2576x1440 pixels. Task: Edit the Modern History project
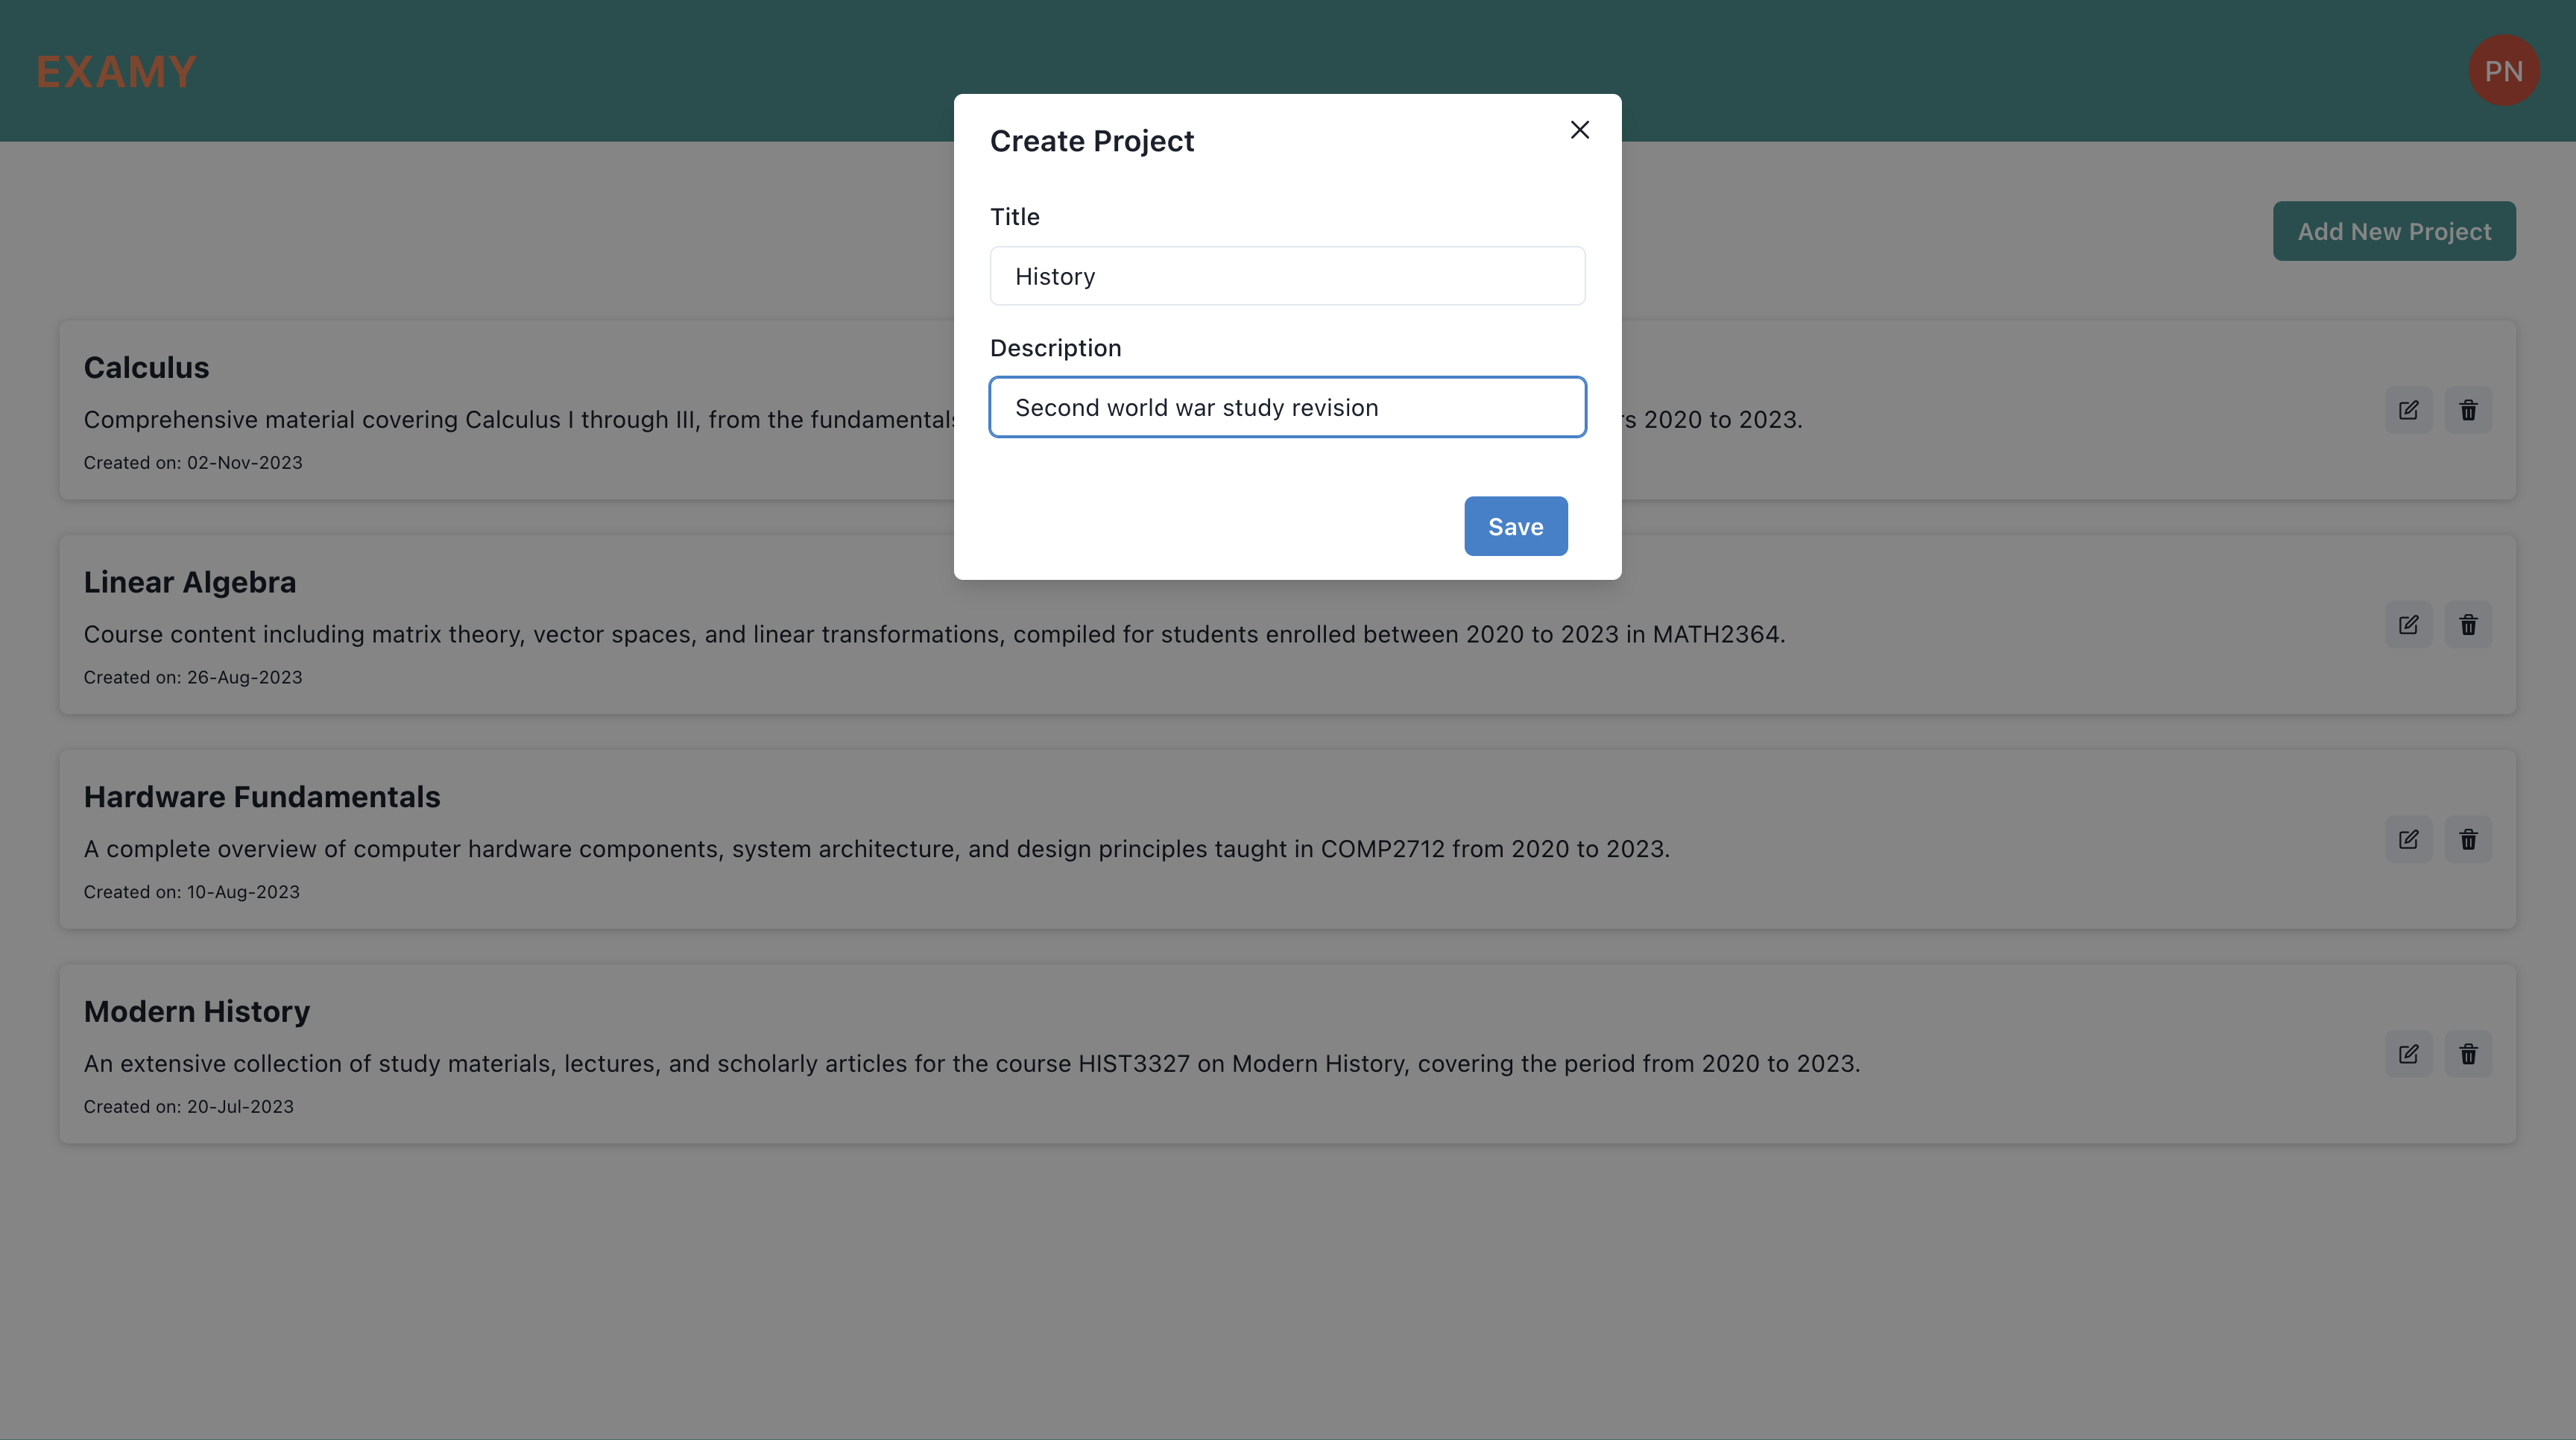tap(2408, 1054)
